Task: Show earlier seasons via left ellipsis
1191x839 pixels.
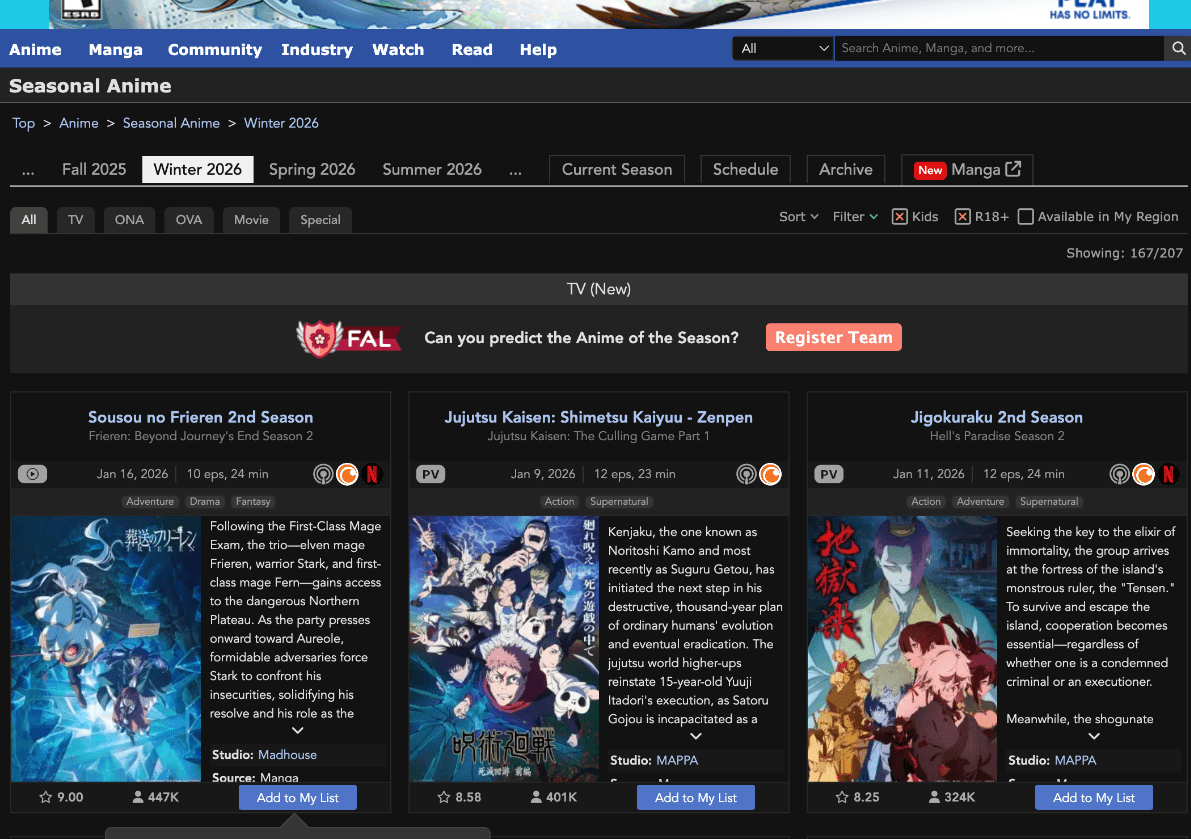Action: (x=28, y=170)
